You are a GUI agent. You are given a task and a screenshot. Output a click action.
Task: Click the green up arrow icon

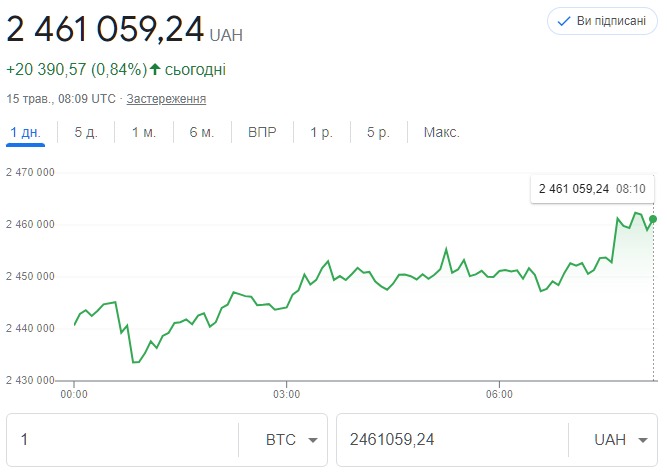pyautogui.click(x=155, y=69)
